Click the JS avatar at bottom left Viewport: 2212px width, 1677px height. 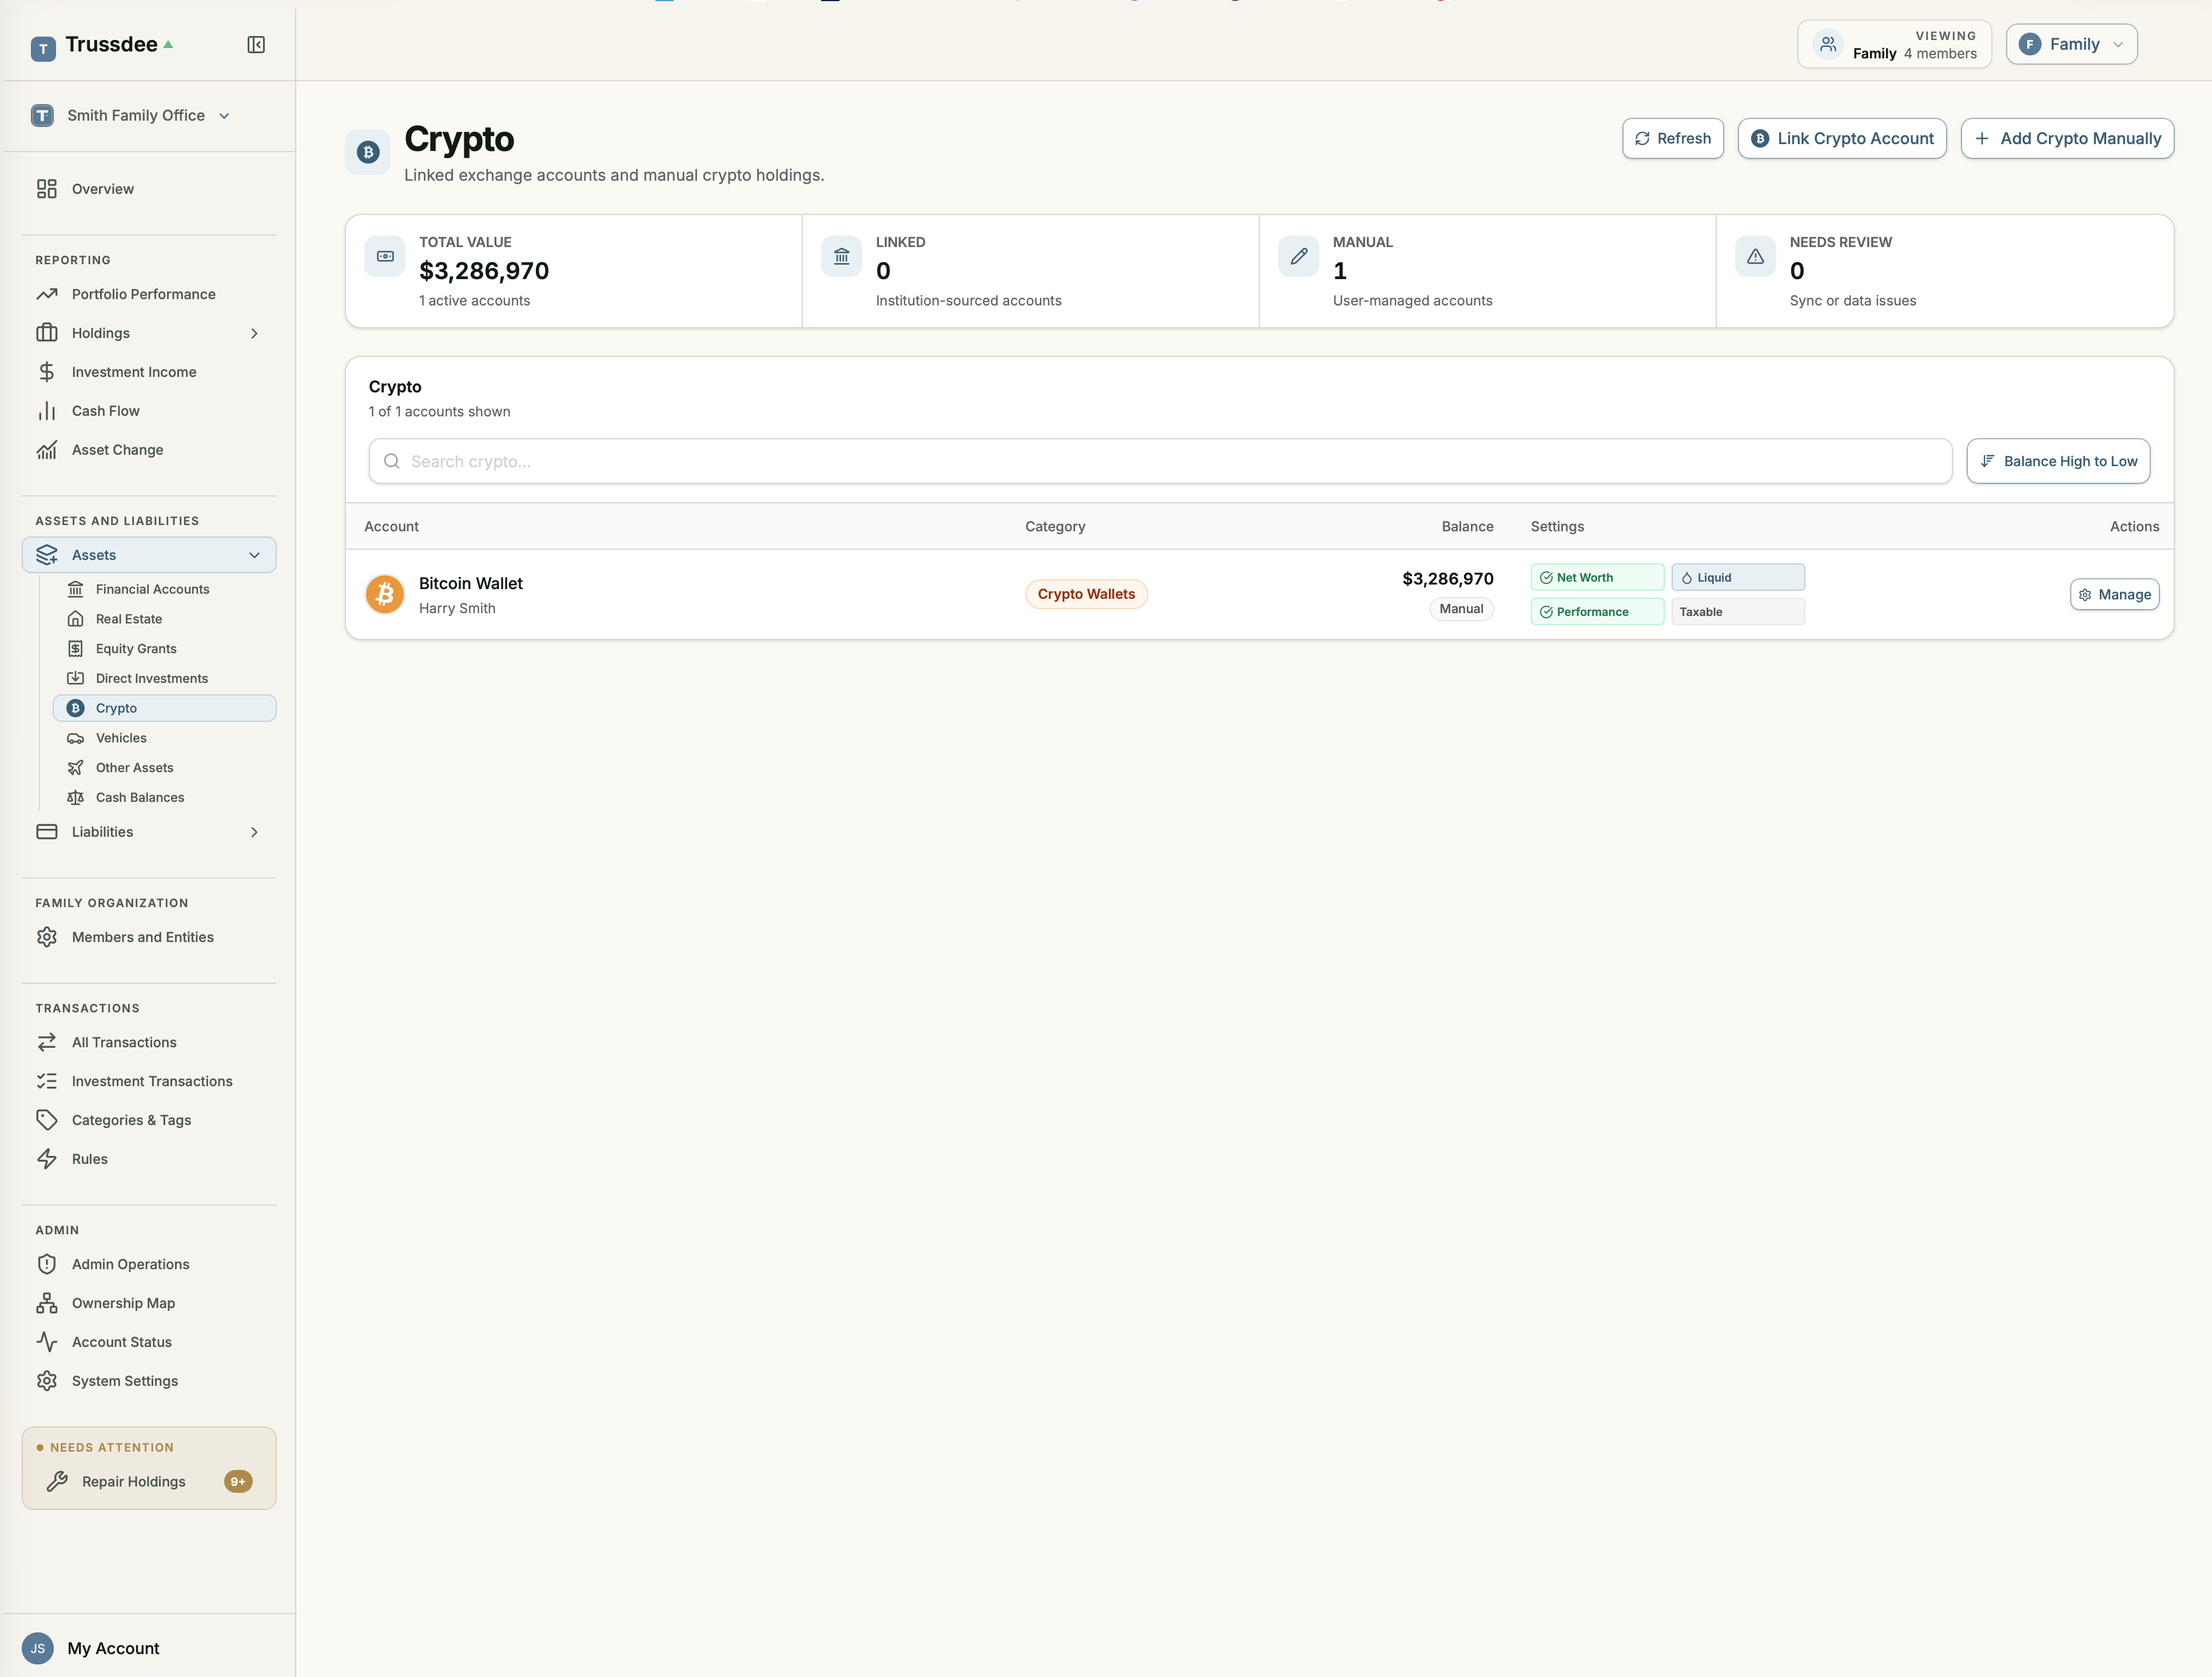[x=38, y=1648]
